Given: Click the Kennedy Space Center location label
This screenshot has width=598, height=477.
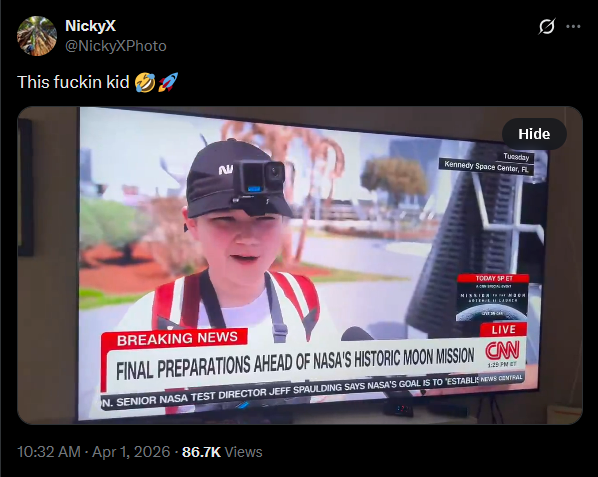Looking at the screenshot, I should [487, 167].
